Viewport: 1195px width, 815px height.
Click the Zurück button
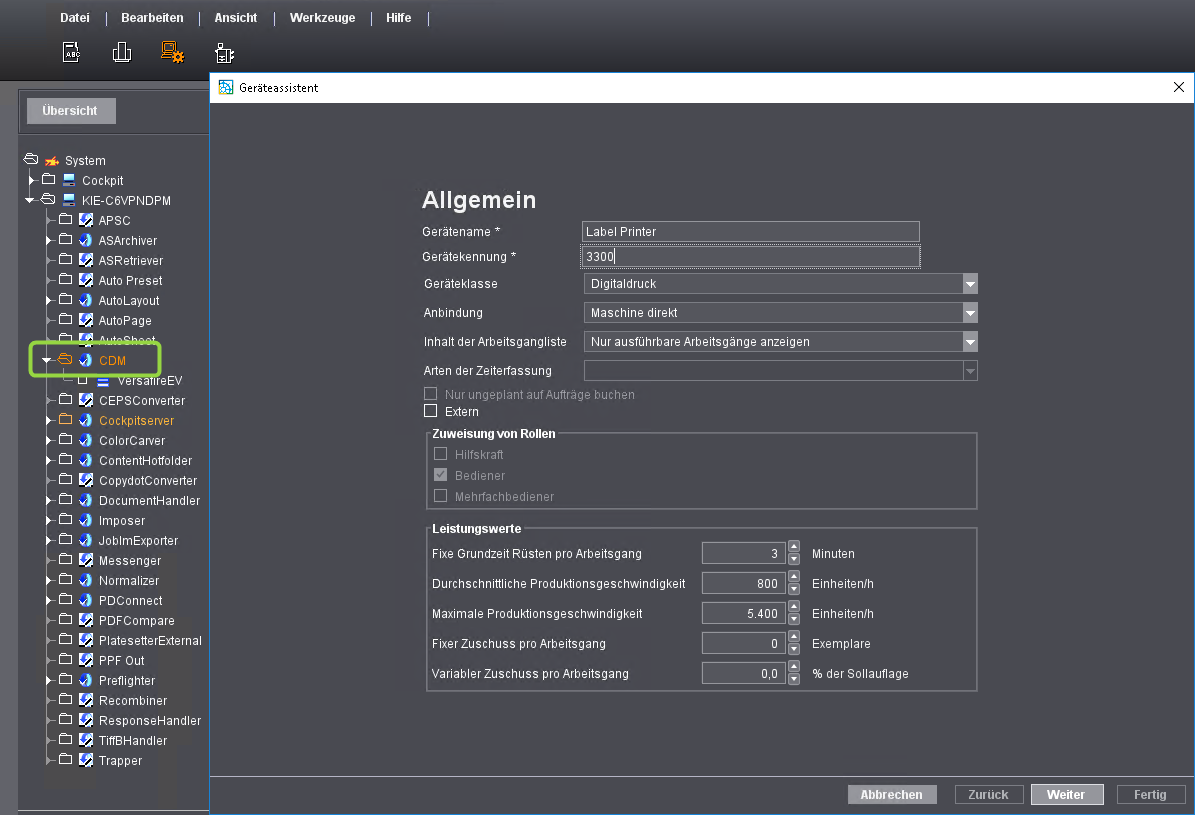click(x=988, y=794)
